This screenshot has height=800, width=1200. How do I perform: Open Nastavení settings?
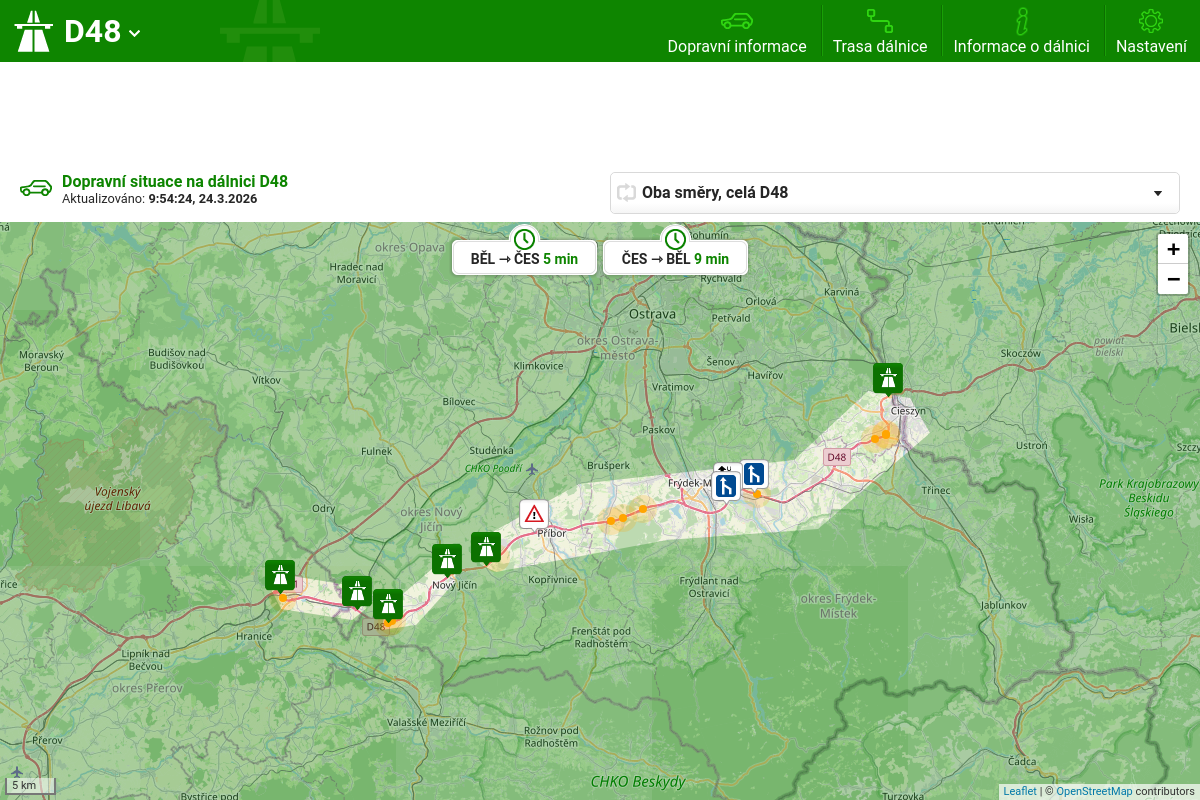click(1151, 32)
